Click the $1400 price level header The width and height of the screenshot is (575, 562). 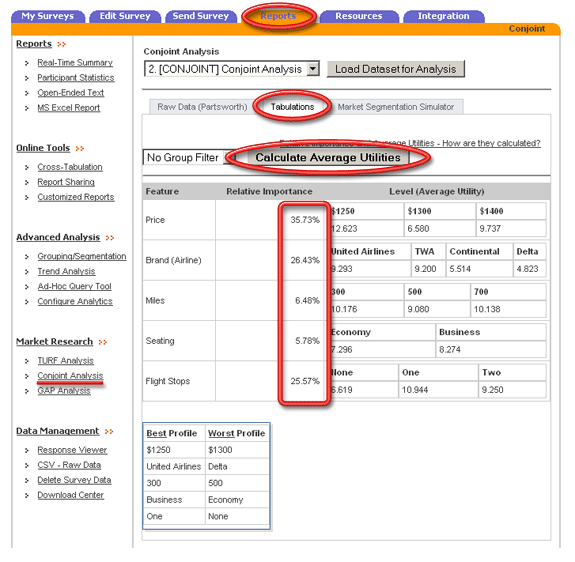point(491,211)
